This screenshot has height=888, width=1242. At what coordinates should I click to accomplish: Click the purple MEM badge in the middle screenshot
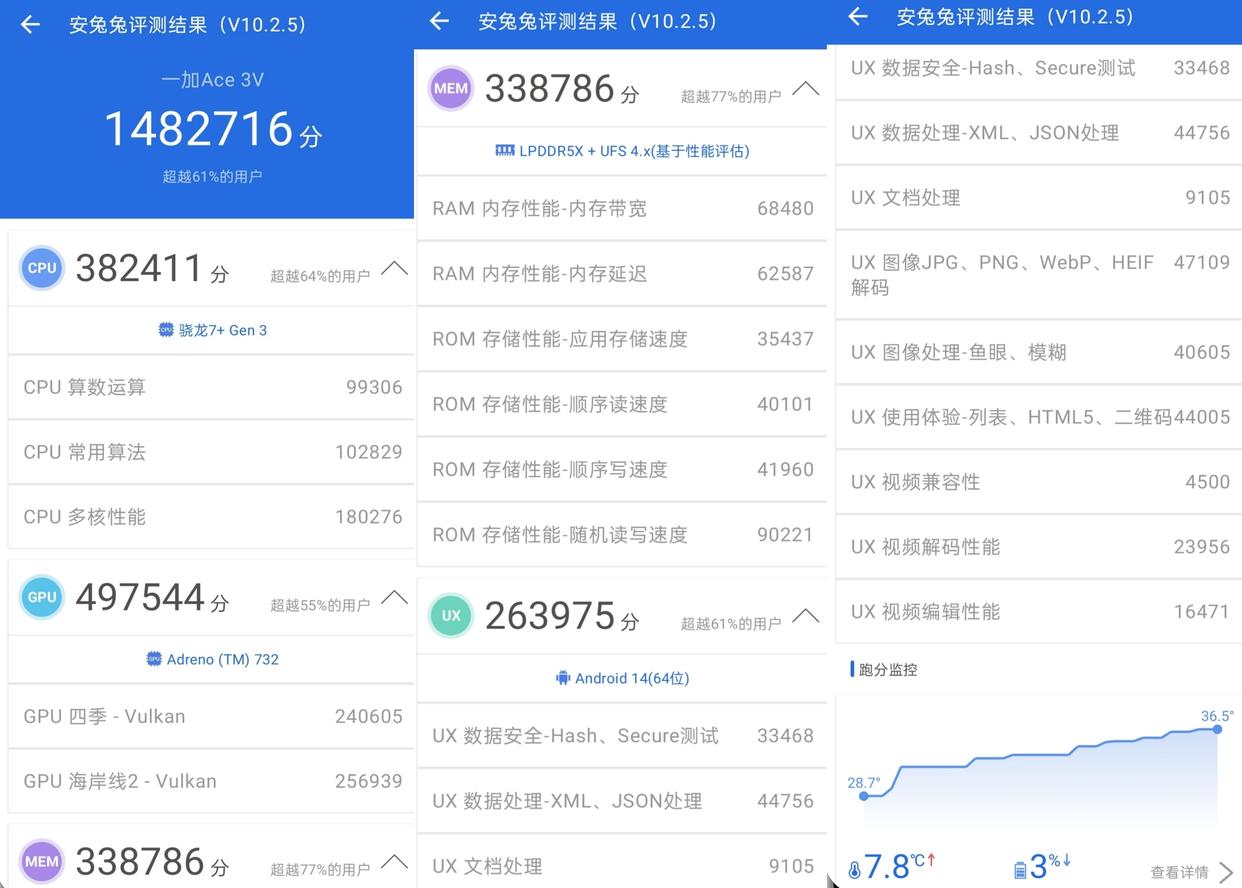coord(451,88)
